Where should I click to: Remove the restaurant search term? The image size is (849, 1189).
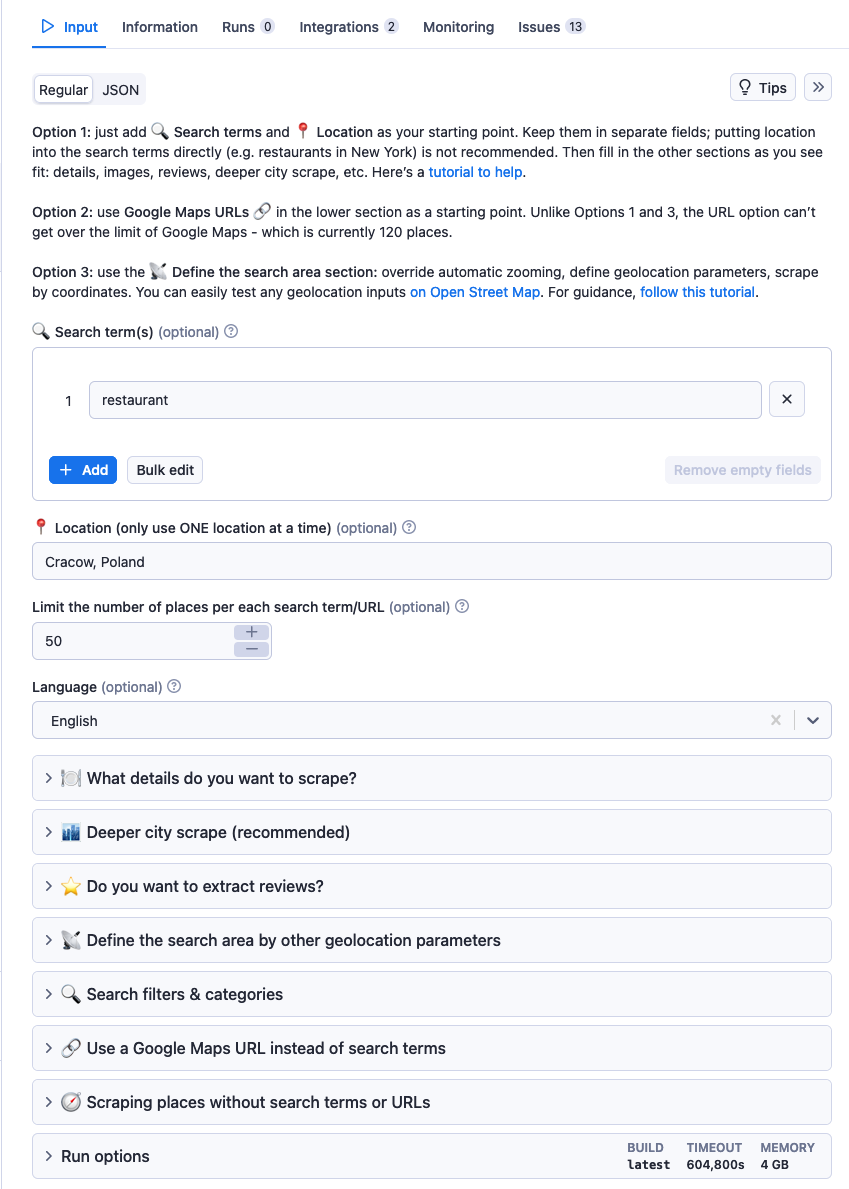pyautogui.click(x=786, y=399)
